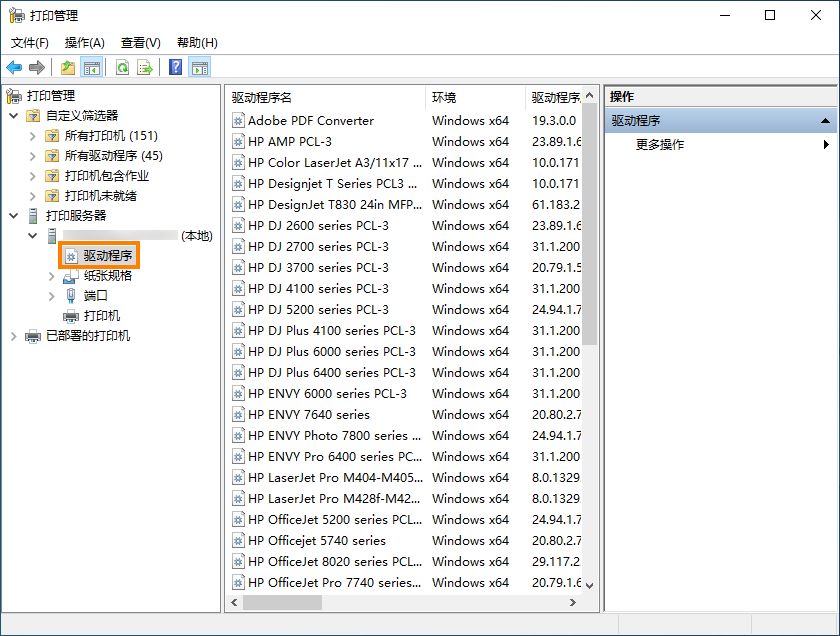The height and width of the screenshot is (636, 840).
Task: Sort by the 驱动程序版本 column header
Action: point(554,98)
